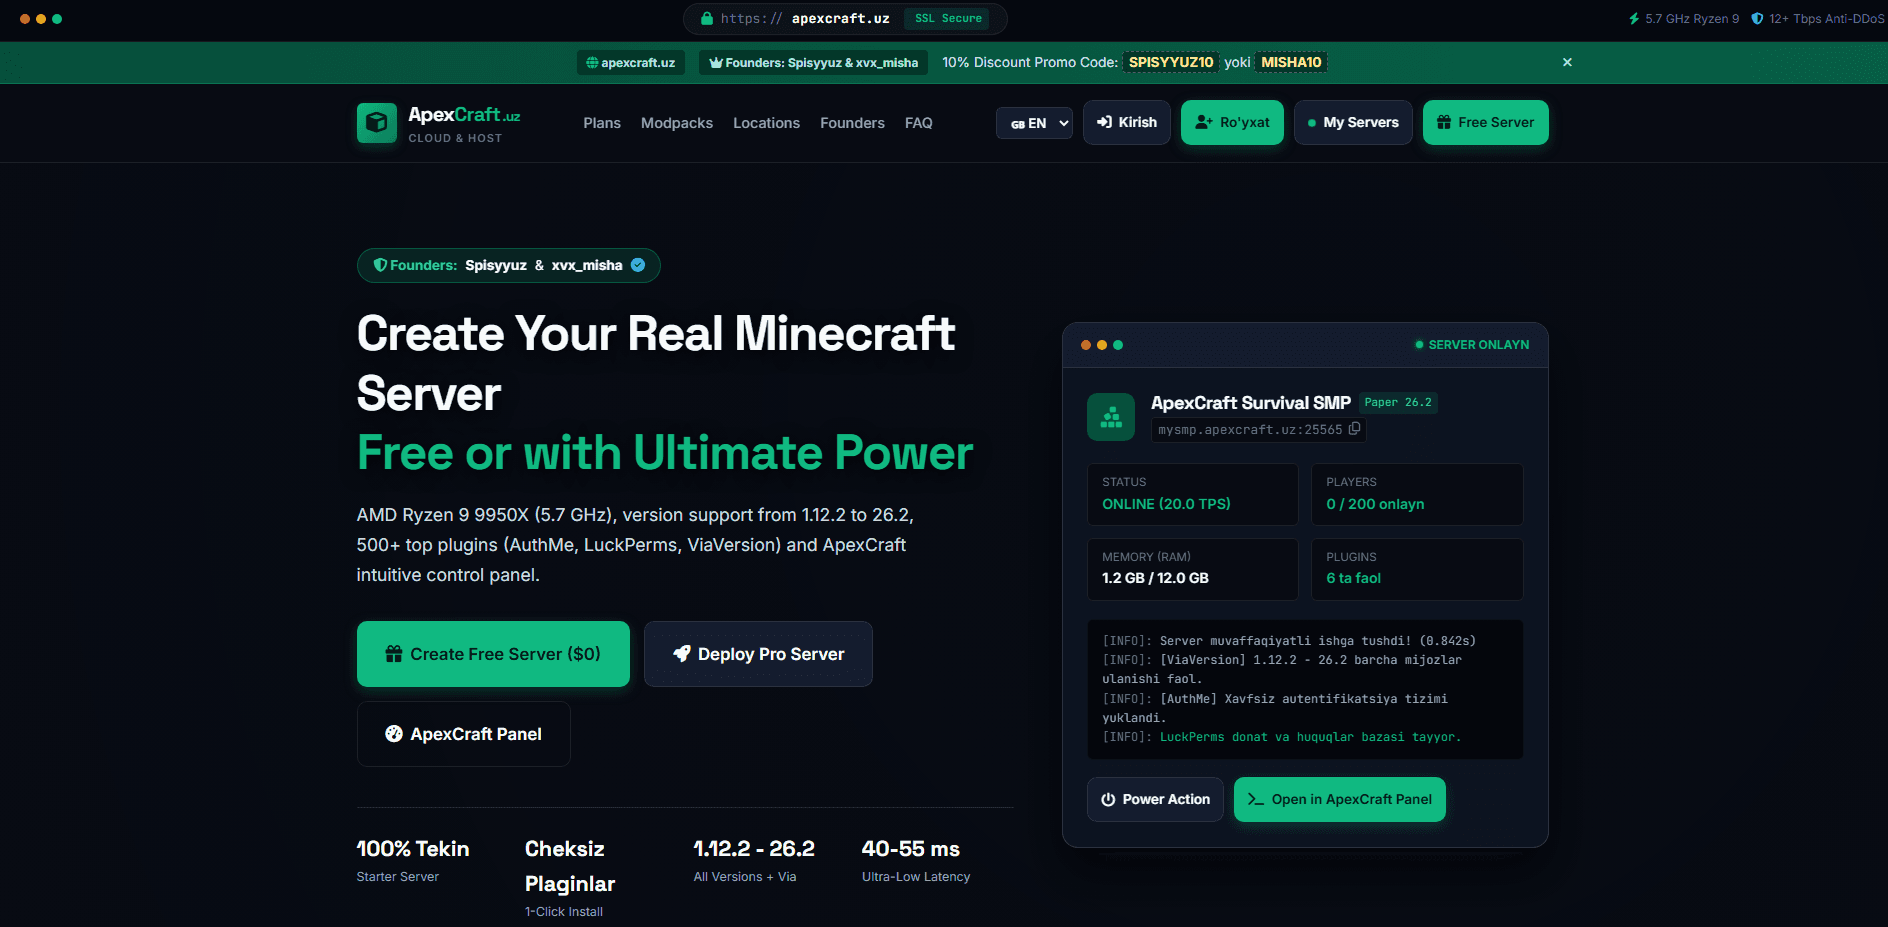Click the Kirish login button
The width and height of the screenshot is (1888, 927).
1126,122
